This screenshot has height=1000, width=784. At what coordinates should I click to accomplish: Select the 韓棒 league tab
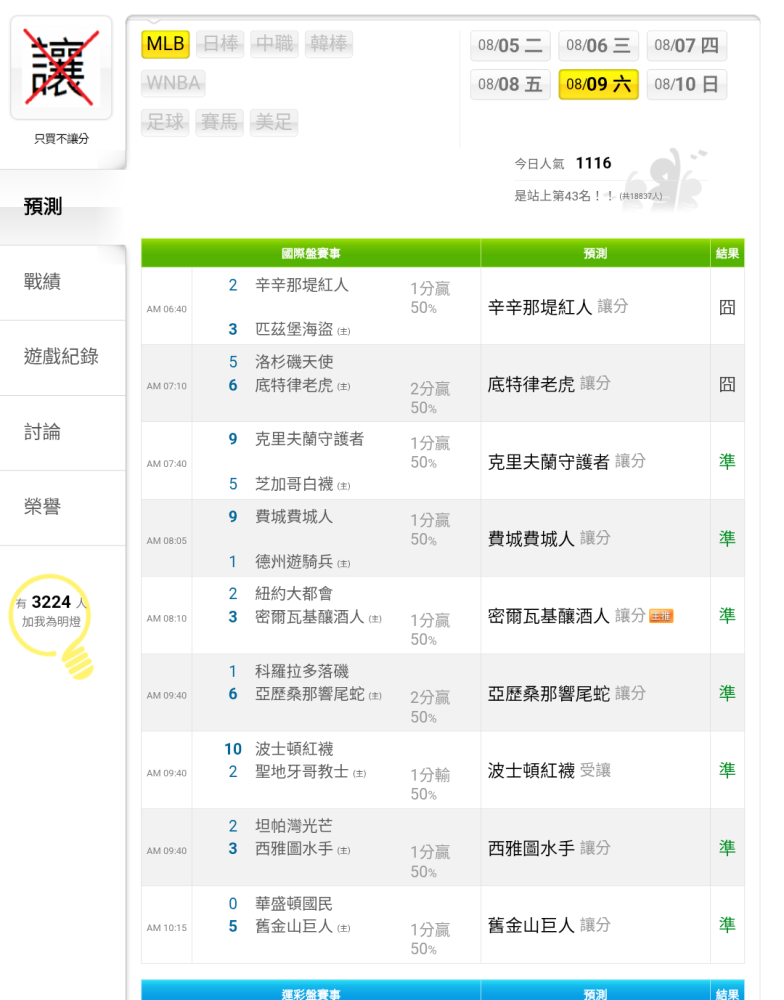pos(329,44)
